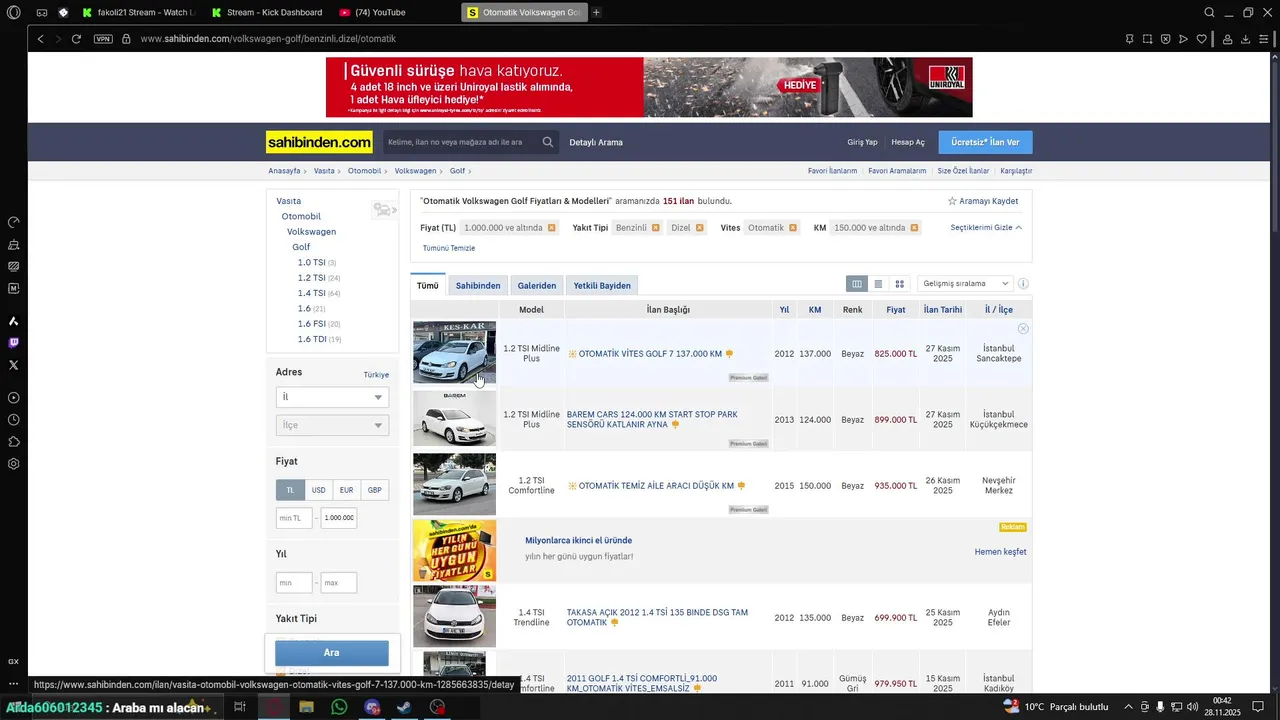
Task: Open the Detaylı Arama link
Action: click(596, 142)
